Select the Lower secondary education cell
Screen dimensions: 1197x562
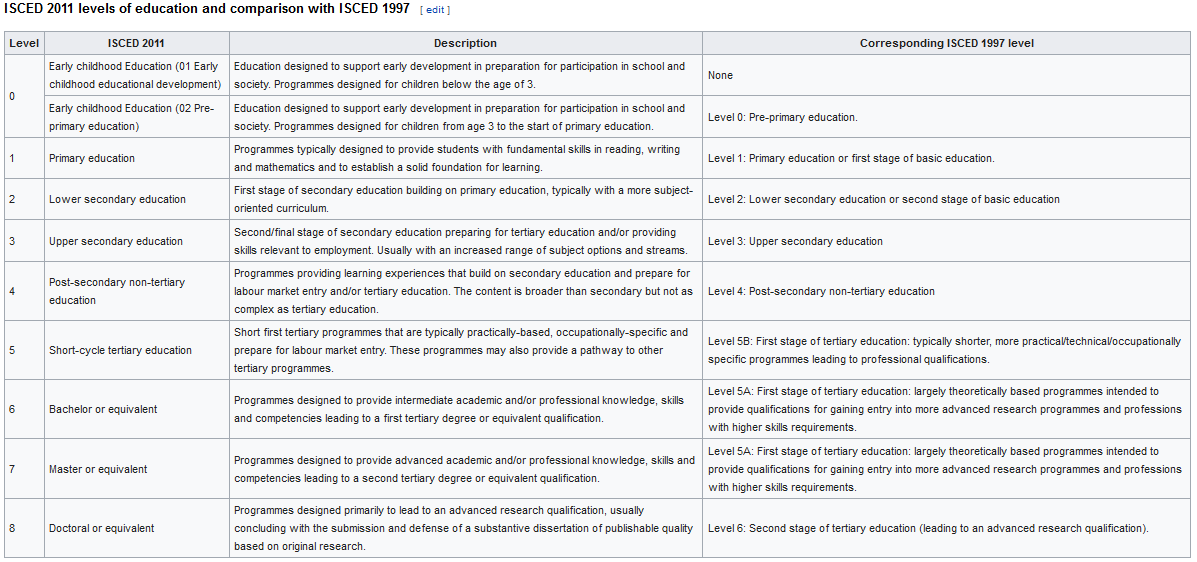(x=137, y=199)
